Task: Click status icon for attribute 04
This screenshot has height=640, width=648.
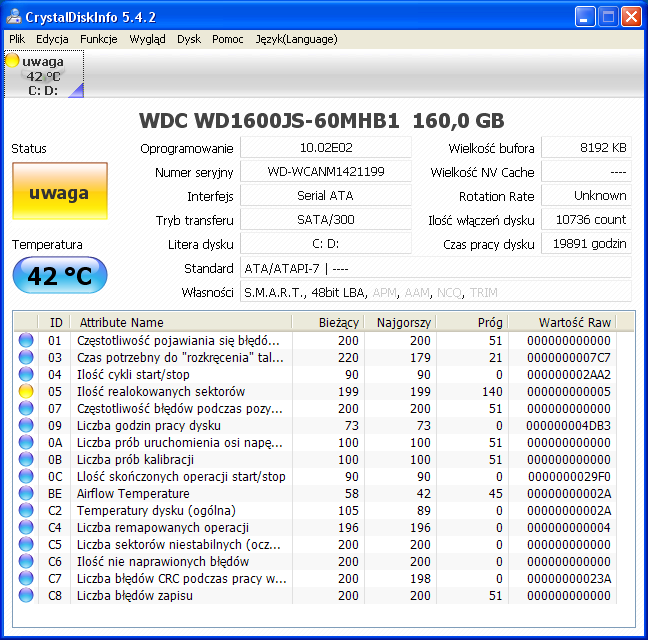Action: 26,374
